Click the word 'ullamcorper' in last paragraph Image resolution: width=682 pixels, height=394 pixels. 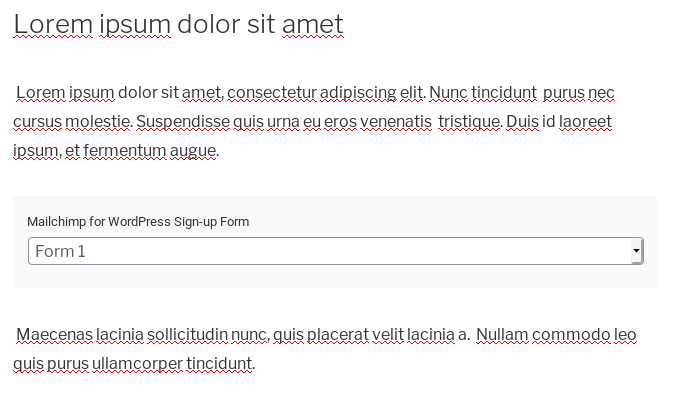click(137, 364)
